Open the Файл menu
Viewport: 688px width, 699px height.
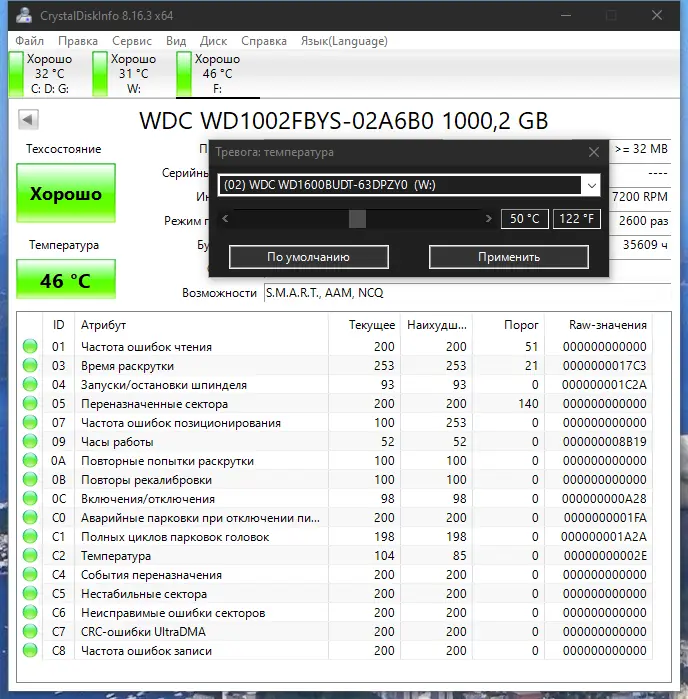pyautogui.click(x=29, y=41)
